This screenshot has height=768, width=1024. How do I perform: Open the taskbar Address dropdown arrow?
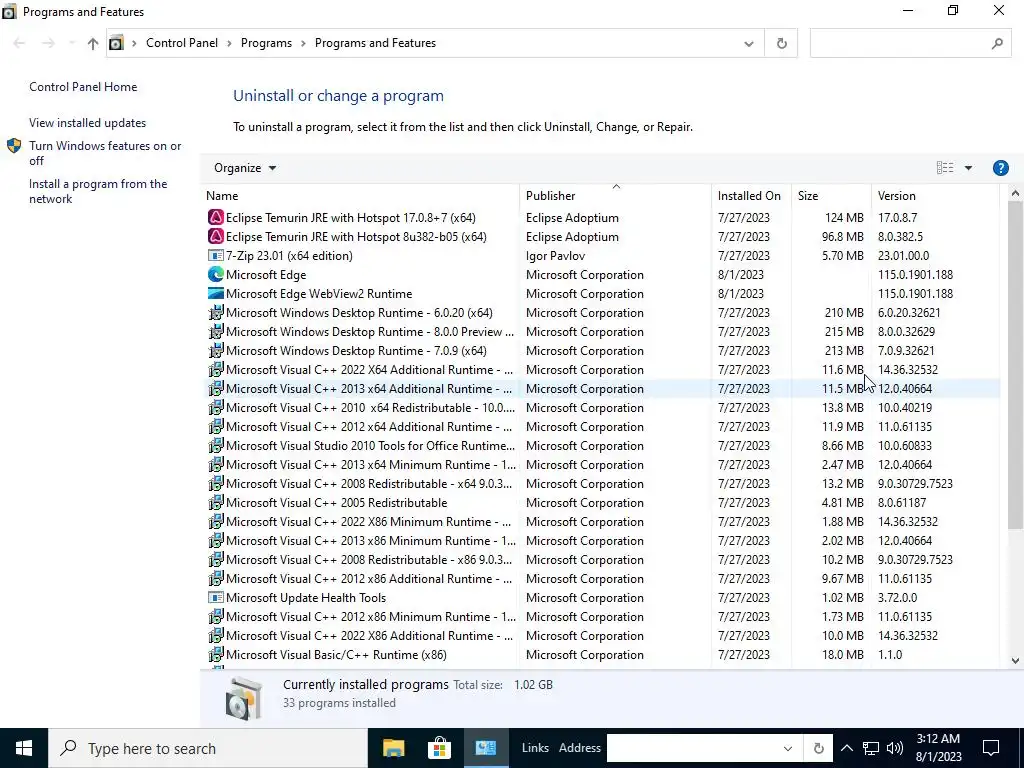click(788, 748)
